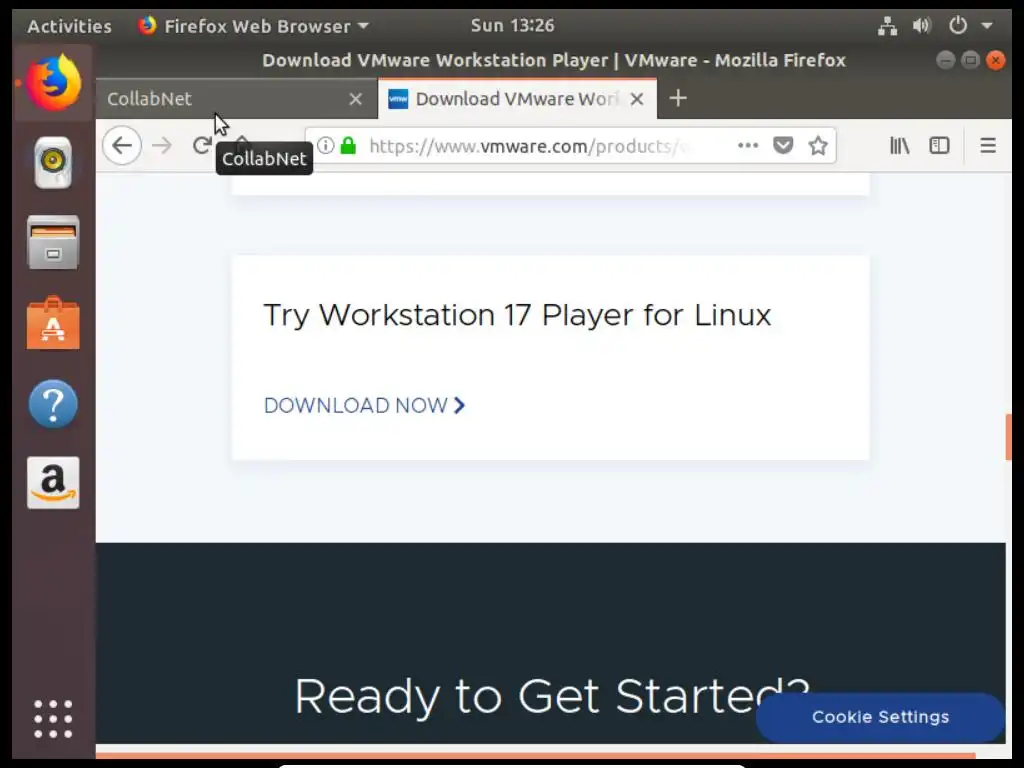Minimize the Firefox window
Image resolution: width=1024 pixels, height=768 pixels.
point(945,60)
